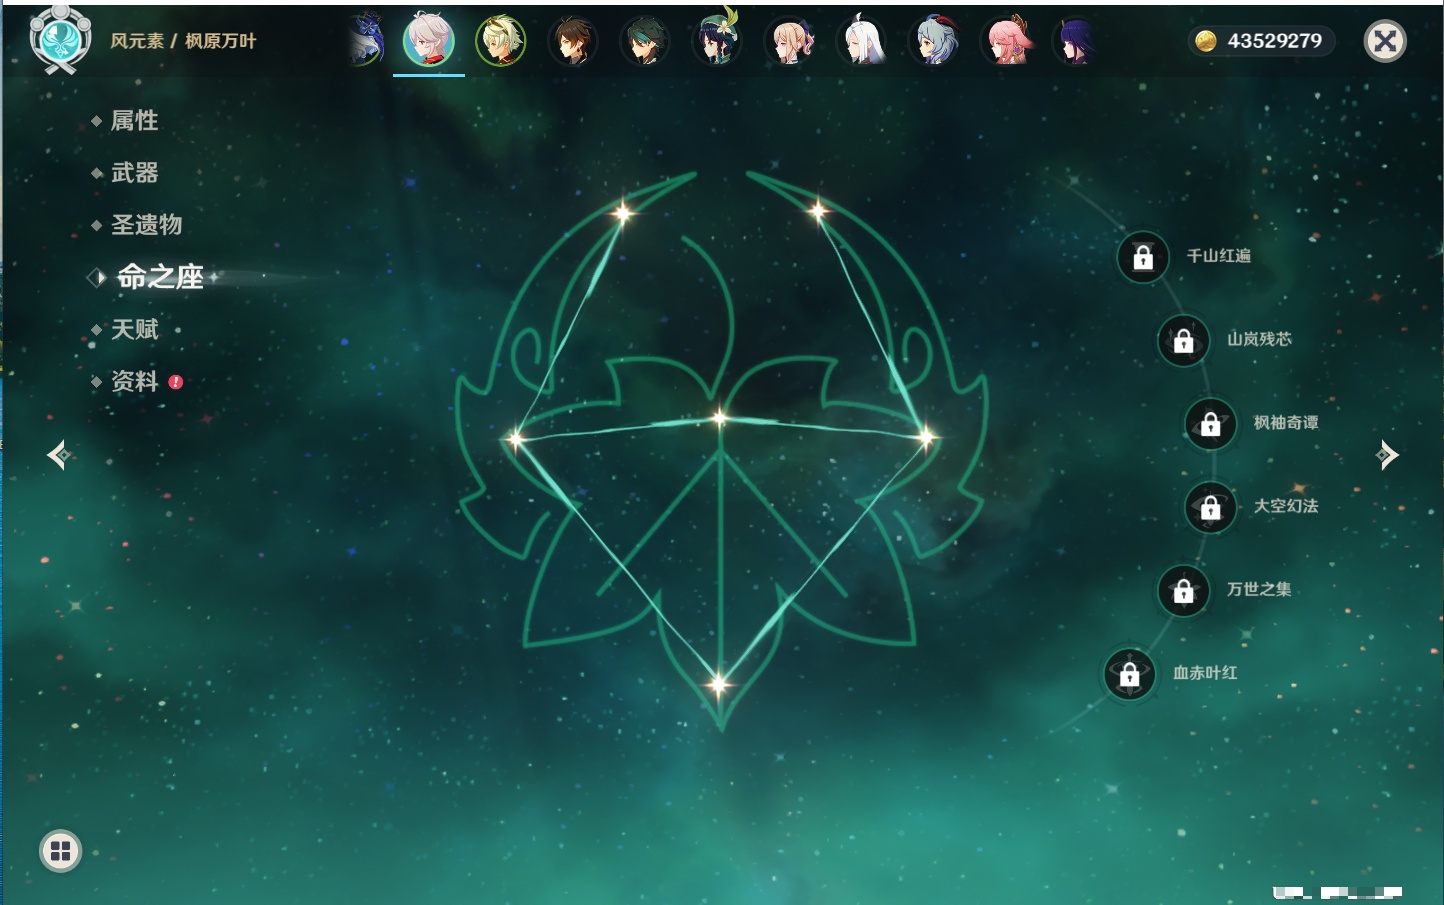Switch to the purple-haired Raiden avatar
This screenshot has height=905, width=1444.
1076,41
